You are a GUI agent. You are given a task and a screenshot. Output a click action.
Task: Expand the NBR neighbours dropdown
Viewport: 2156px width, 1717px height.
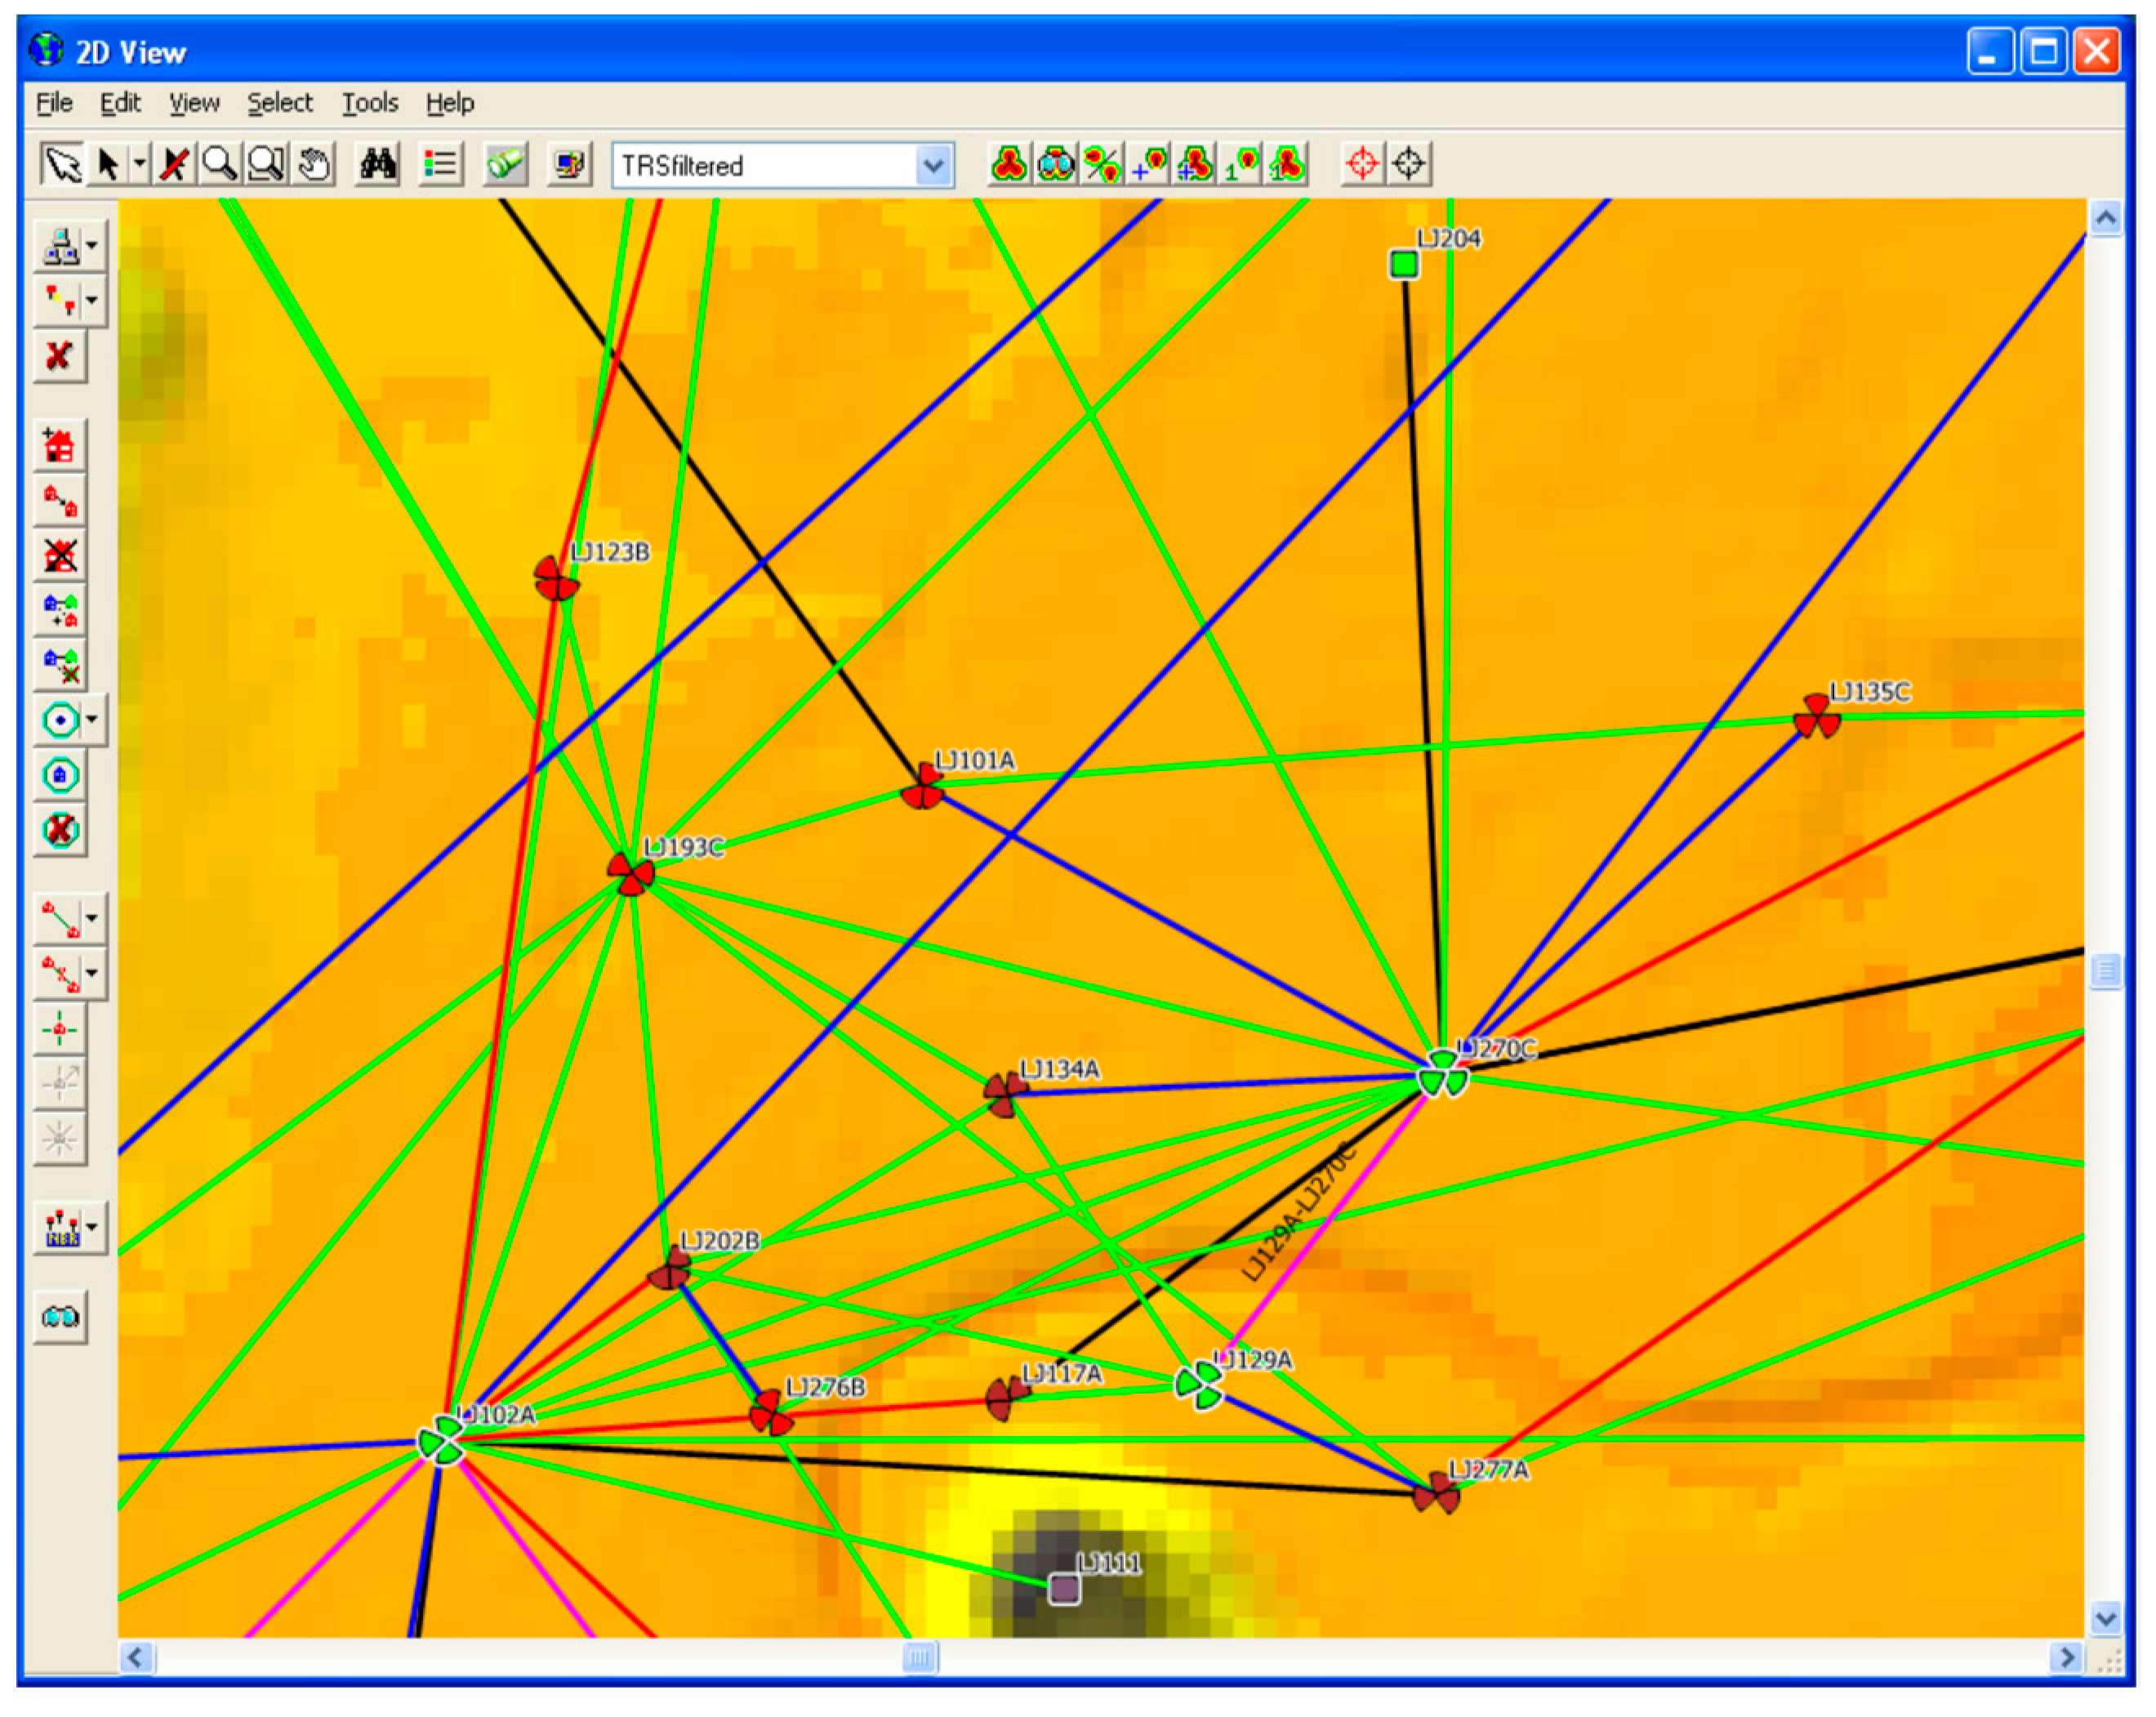tap(92, 1227)
